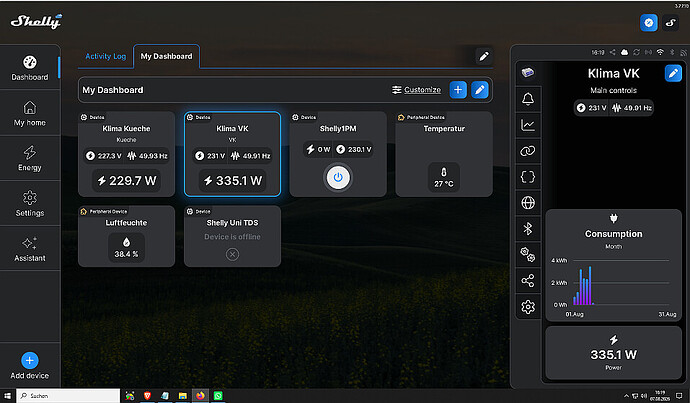Toggle the Shelly1PM power button

click(338, 177)
